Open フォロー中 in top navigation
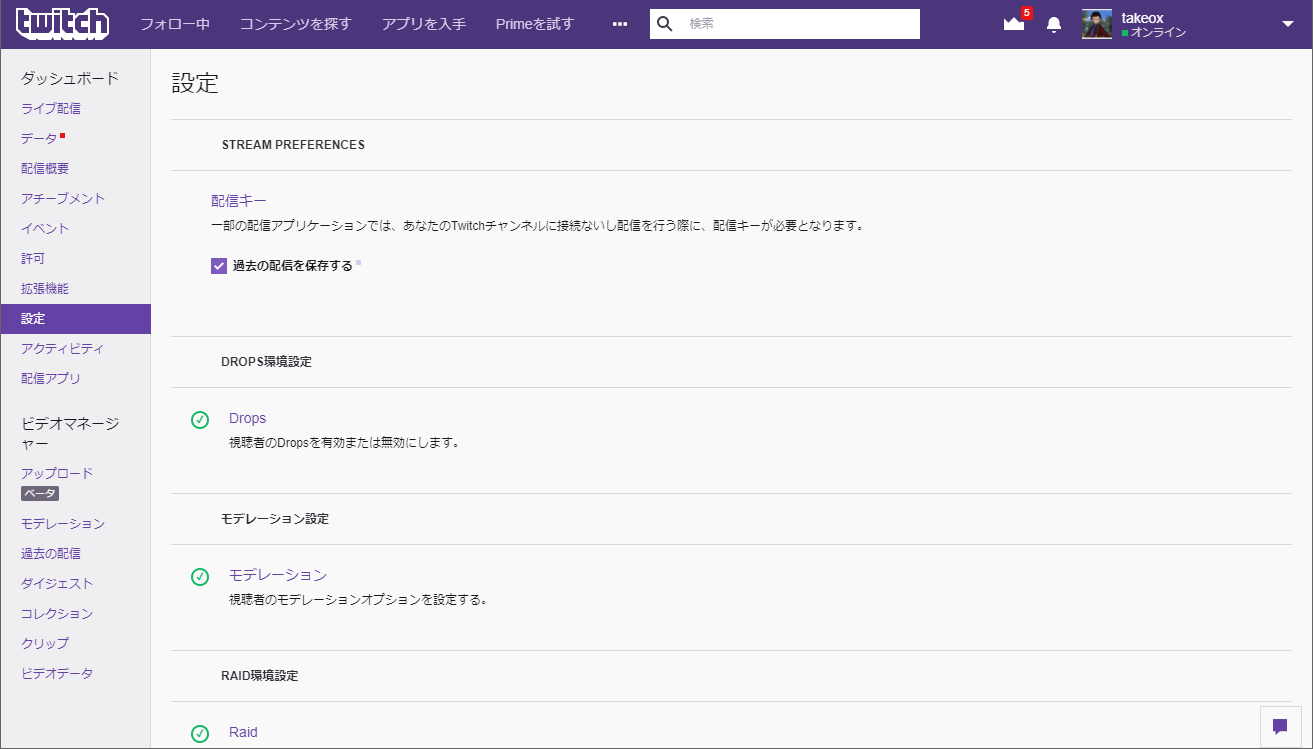The image size is (1313, 749). 175,24
